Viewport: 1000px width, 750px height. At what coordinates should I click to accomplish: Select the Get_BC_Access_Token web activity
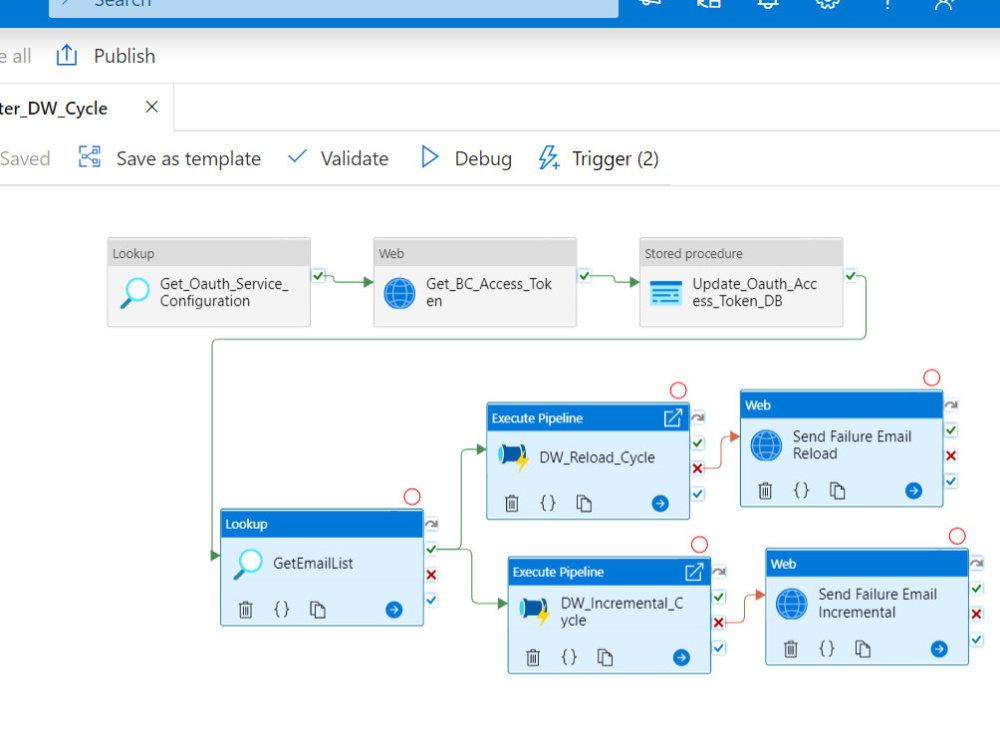(x=475, y=283)
